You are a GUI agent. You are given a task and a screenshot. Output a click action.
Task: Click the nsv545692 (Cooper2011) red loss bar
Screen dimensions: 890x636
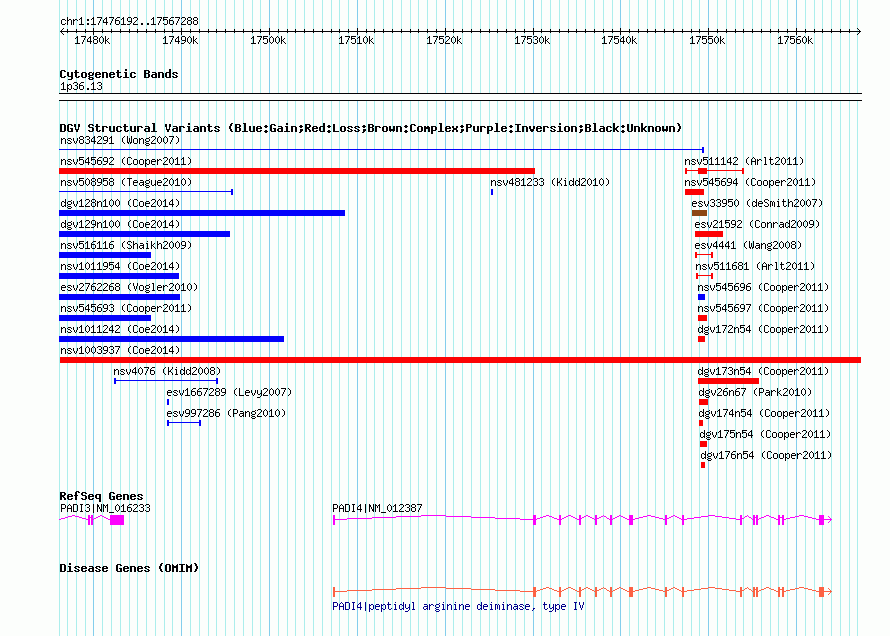coord(297,171)
